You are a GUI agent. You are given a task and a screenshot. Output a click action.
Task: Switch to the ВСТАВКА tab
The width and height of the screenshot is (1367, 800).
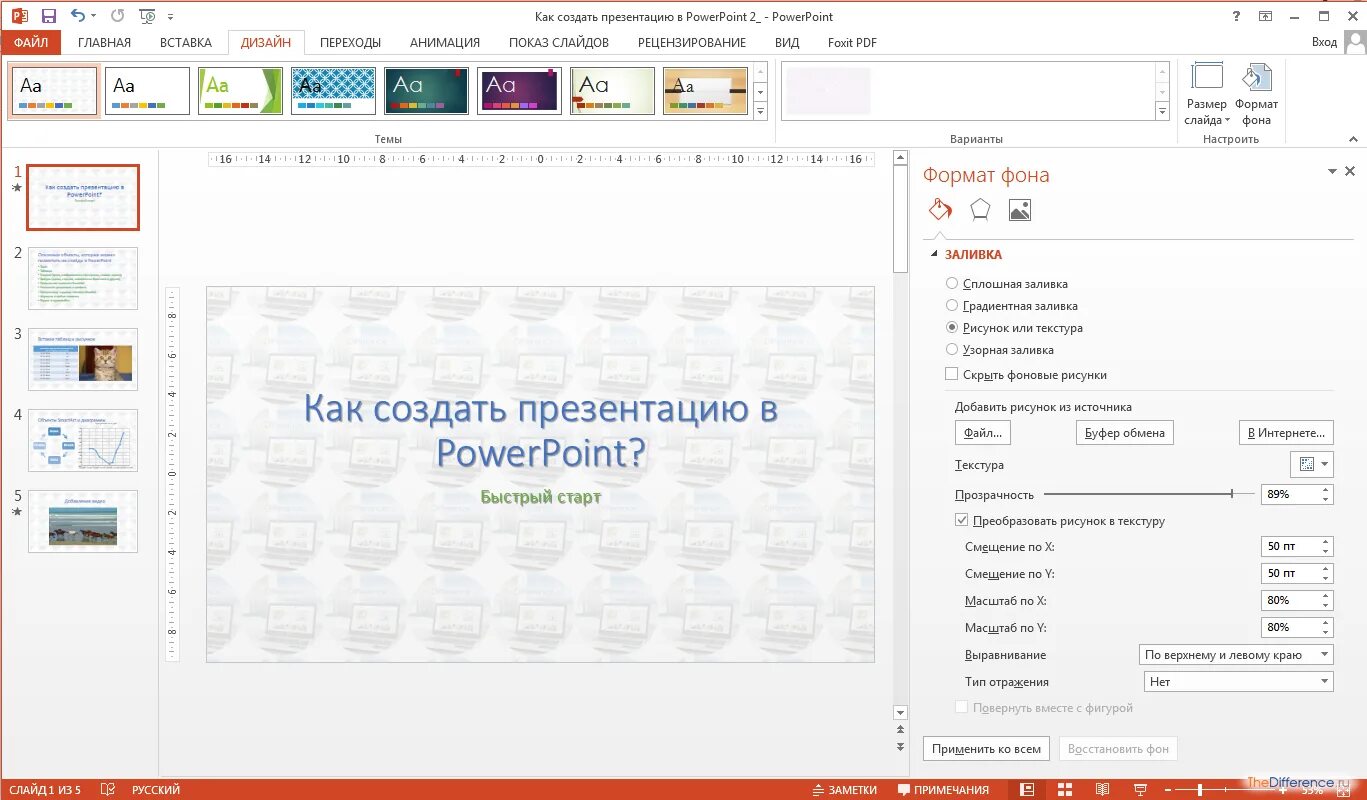point(186,43)
